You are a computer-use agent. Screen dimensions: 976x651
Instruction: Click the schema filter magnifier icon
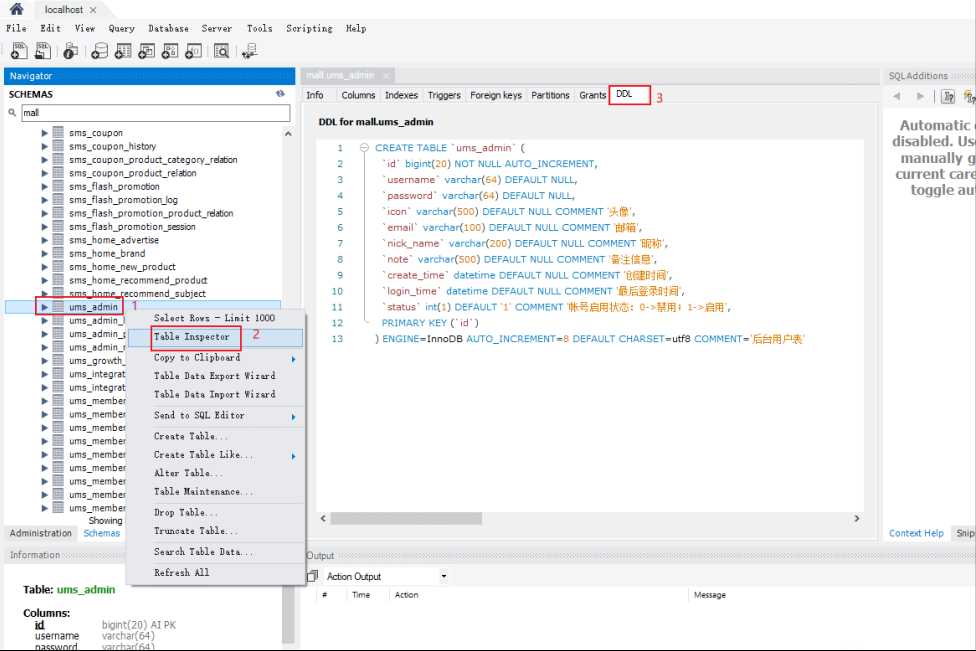point(12,113)
